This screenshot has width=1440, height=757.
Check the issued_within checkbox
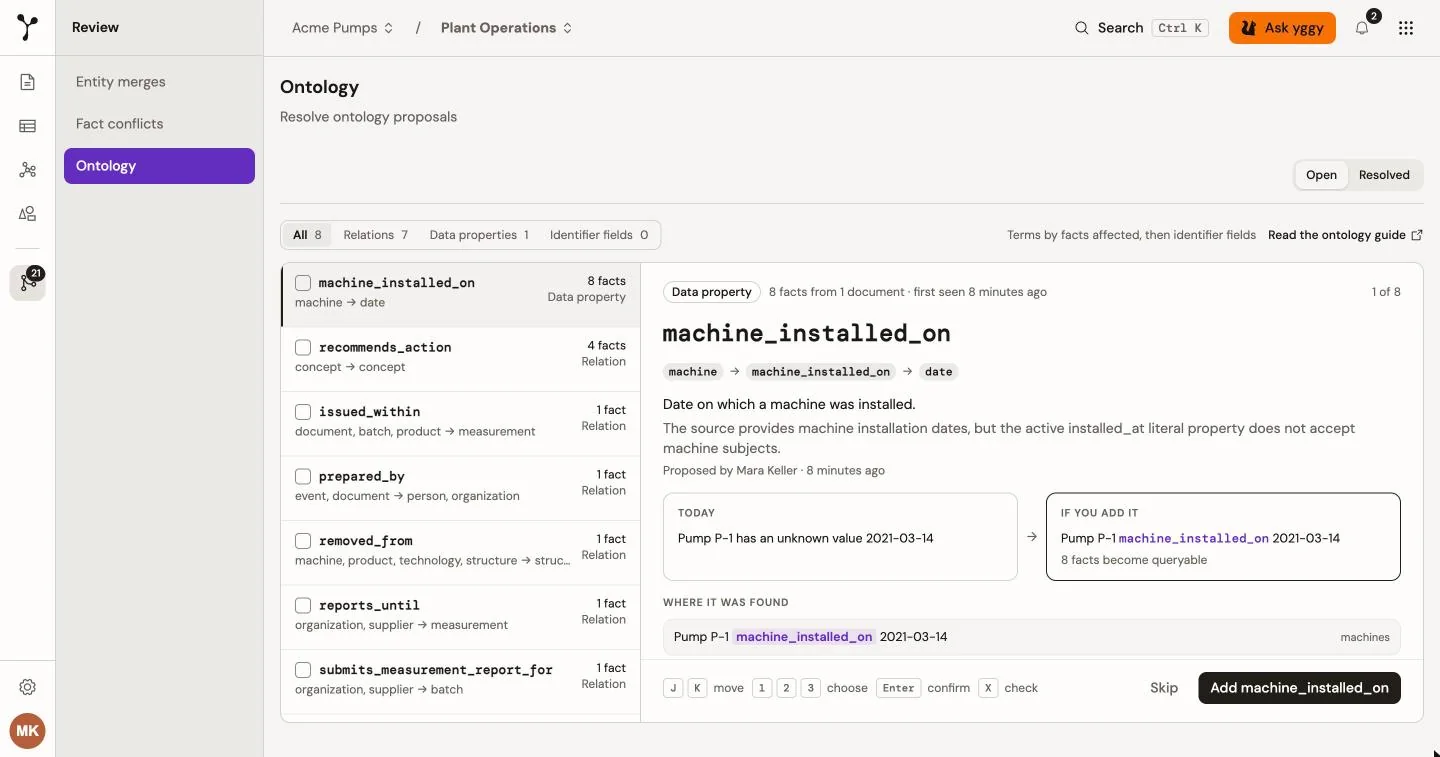coord(303,412)
